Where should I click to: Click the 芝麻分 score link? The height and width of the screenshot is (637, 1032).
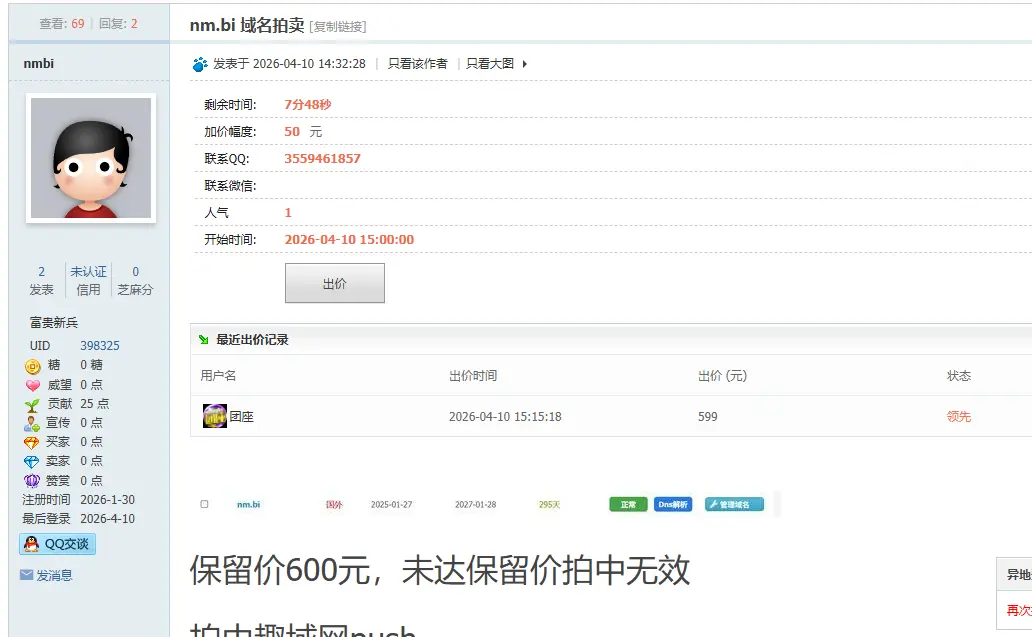tap(135, 280)
